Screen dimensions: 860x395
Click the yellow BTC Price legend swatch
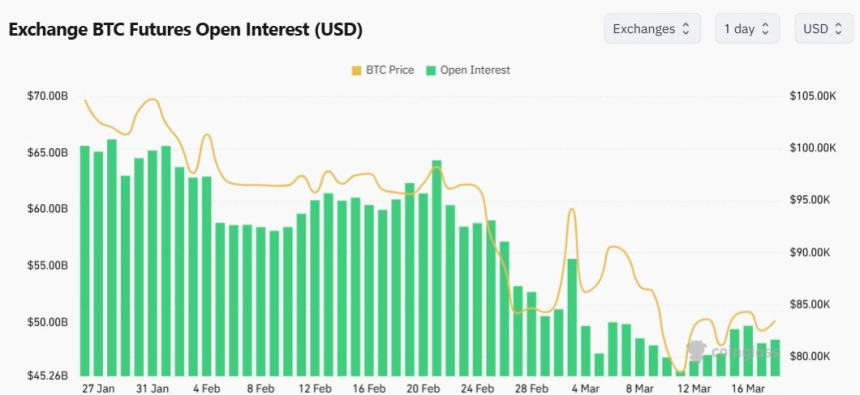click(x=357, y=71)
